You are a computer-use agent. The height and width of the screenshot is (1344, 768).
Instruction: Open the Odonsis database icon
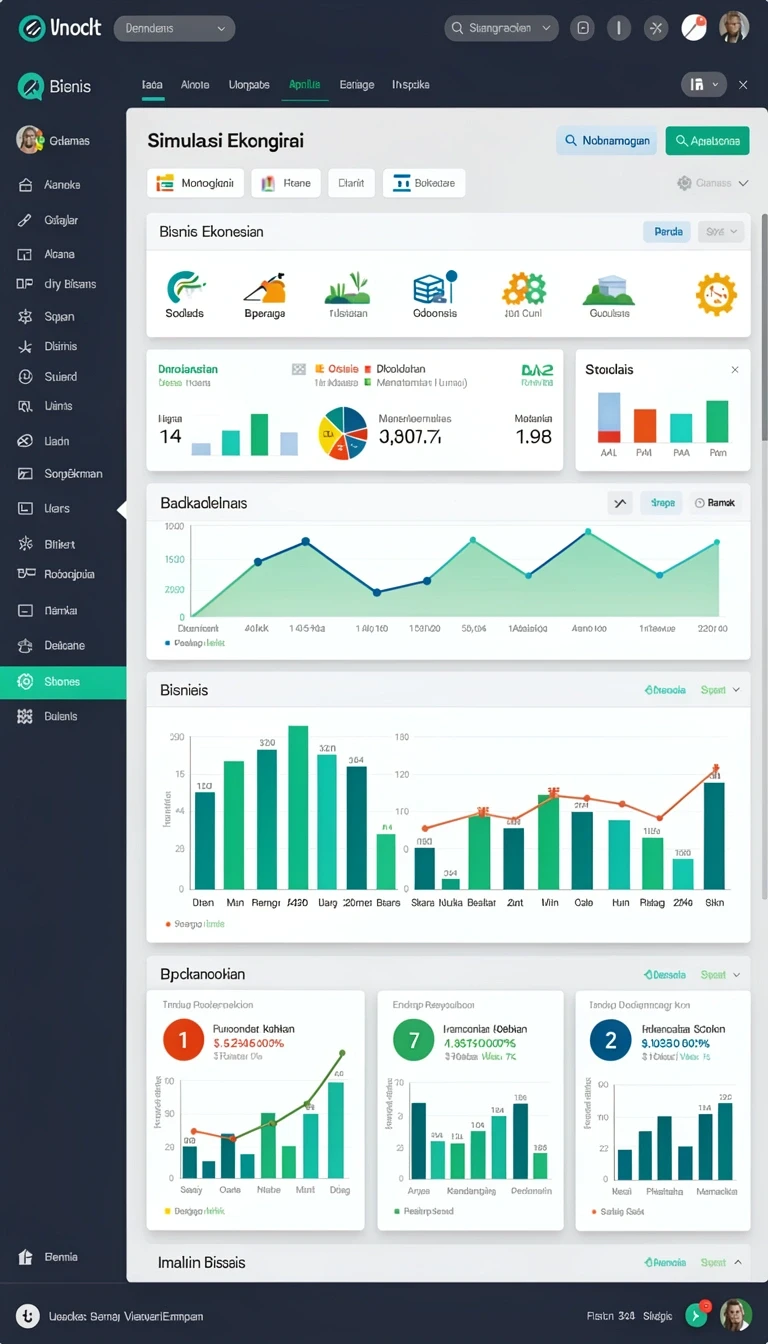(434, 287)
